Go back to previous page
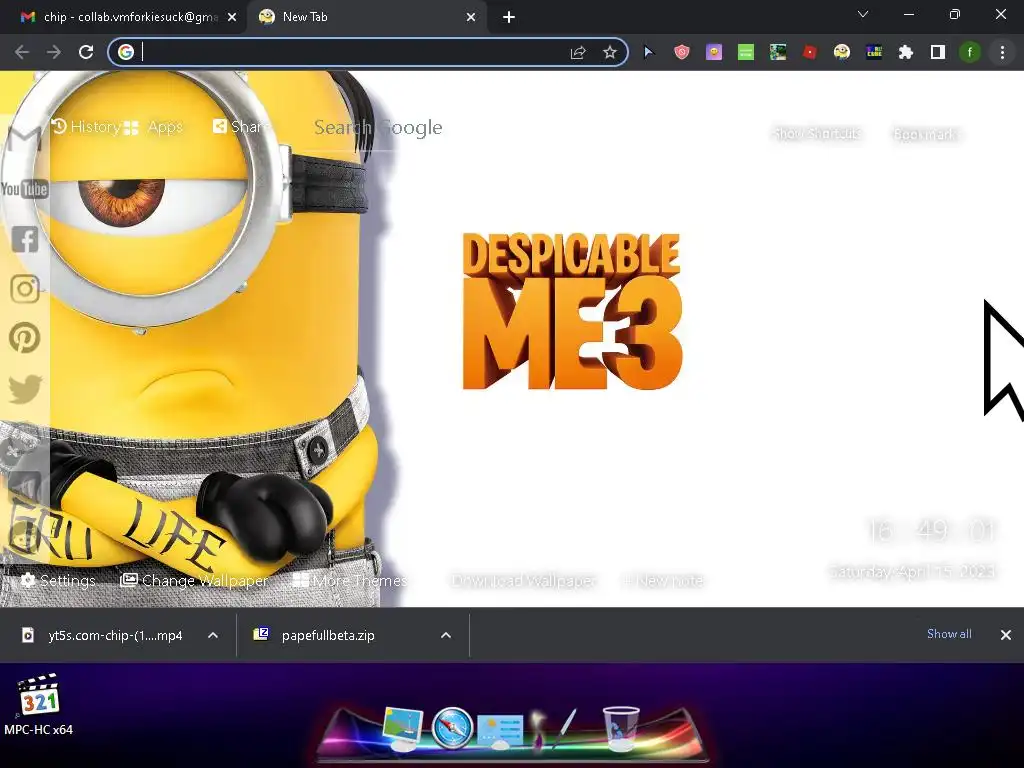Screen dimensions: 1024x768 tap(22, 52)
